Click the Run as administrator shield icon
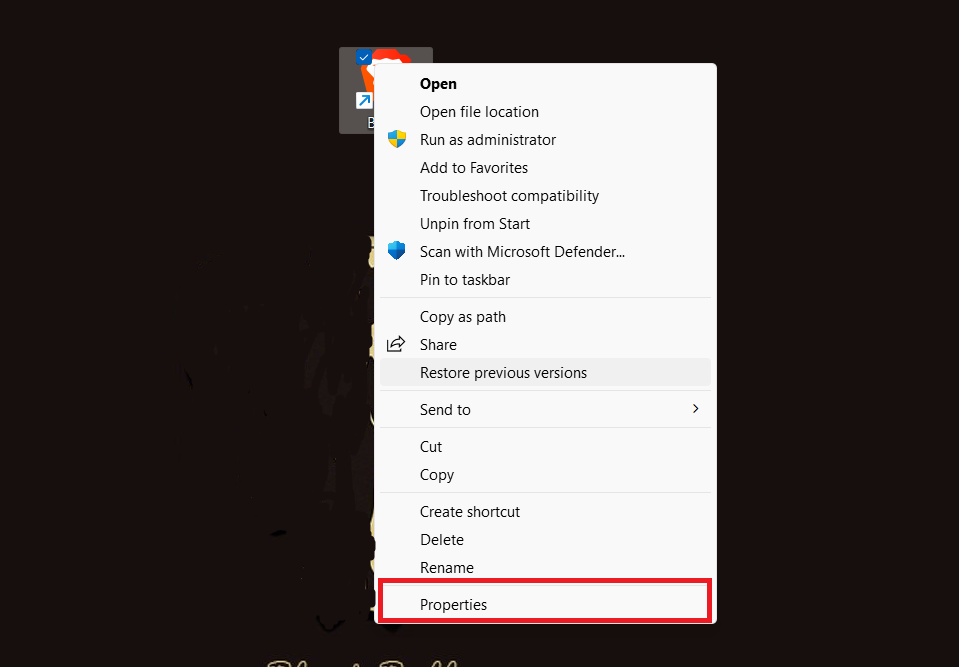 tap(397, 139)
